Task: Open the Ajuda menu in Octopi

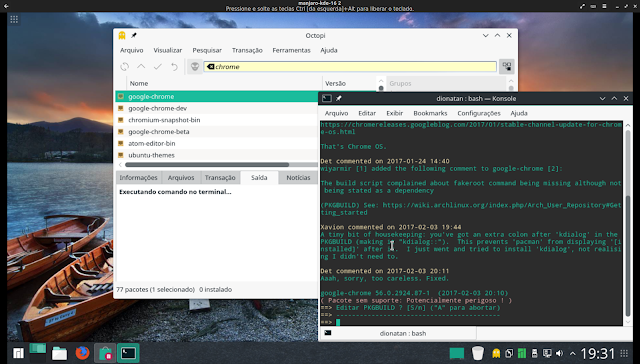Action: pyautogui.click(x=329, y=50)
